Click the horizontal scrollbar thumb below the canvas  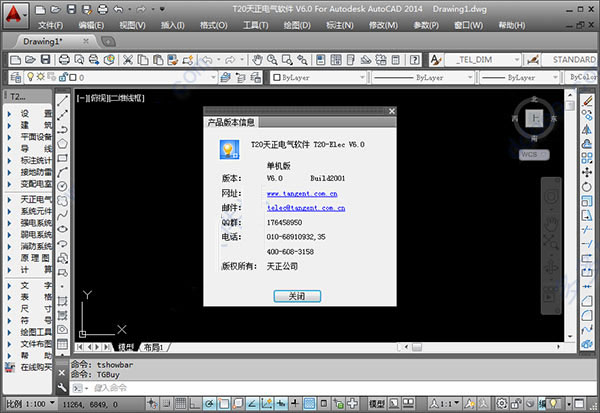click(417, 347)
